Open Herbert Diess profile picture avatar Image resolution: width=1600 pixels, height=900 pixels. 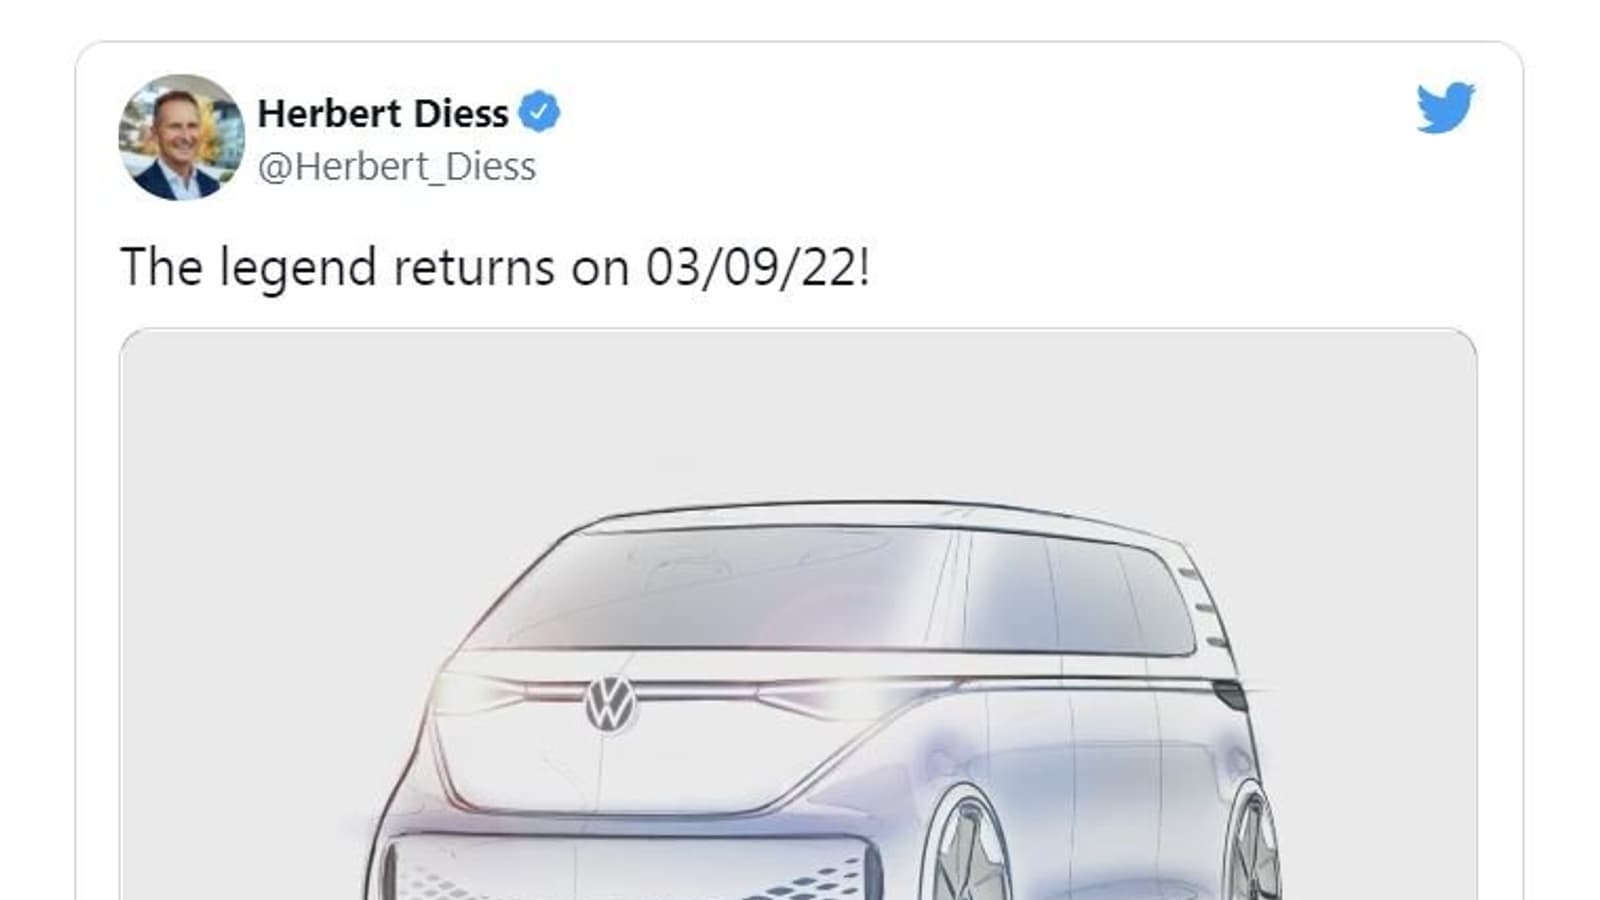click(x=181, y=137)
